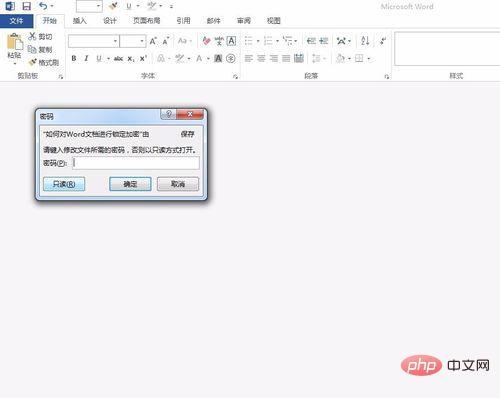Click the phonetic guide (文) icon
The width and height of the screenshot is (500, 398).
pos(219,41)
